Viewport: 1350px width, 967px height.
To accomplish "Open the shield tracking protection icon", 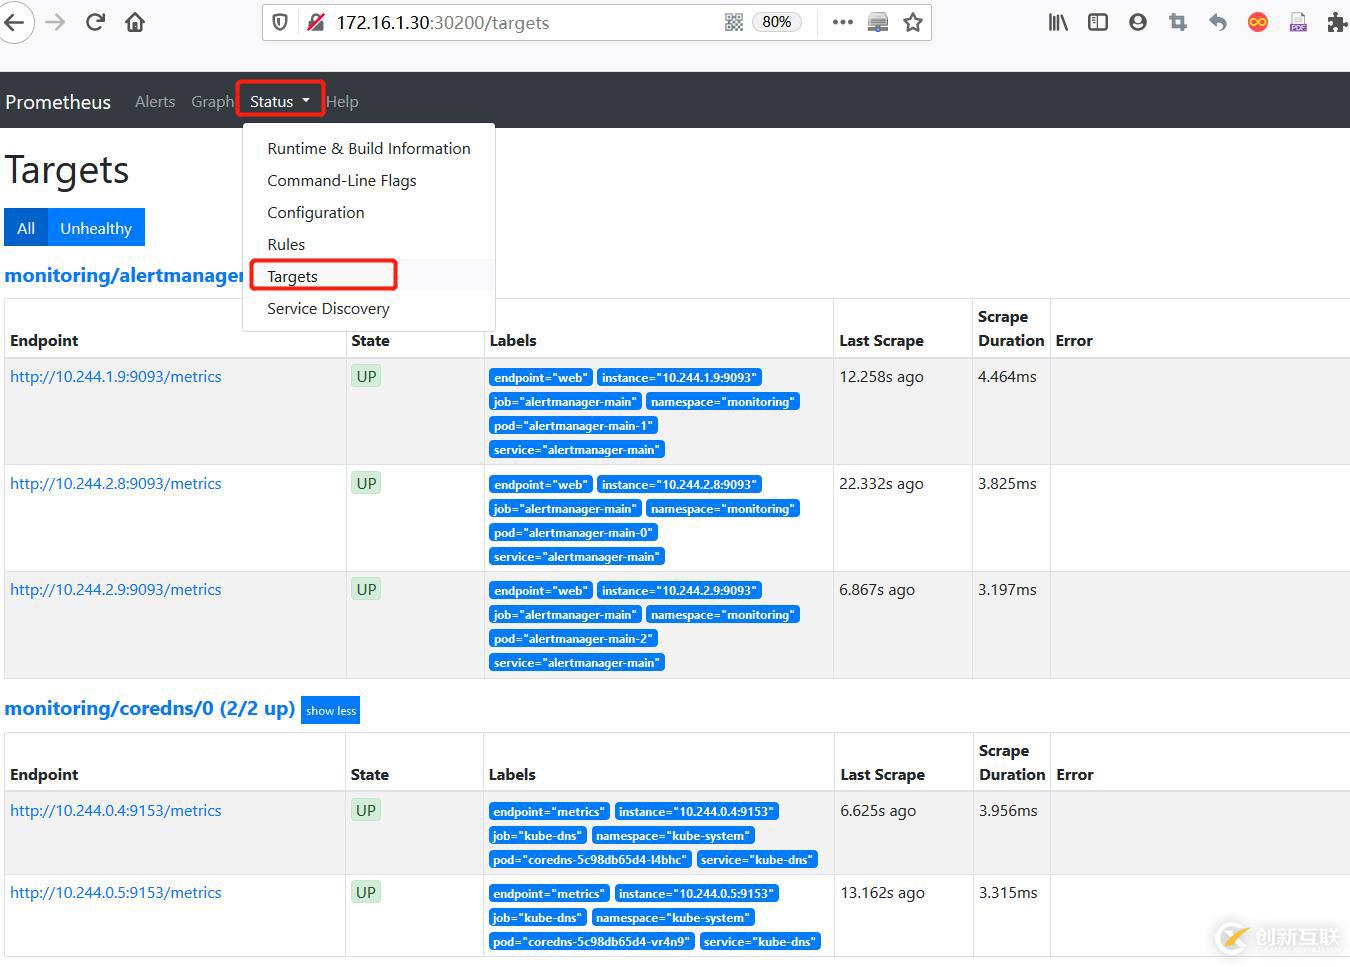I will 281,22.
